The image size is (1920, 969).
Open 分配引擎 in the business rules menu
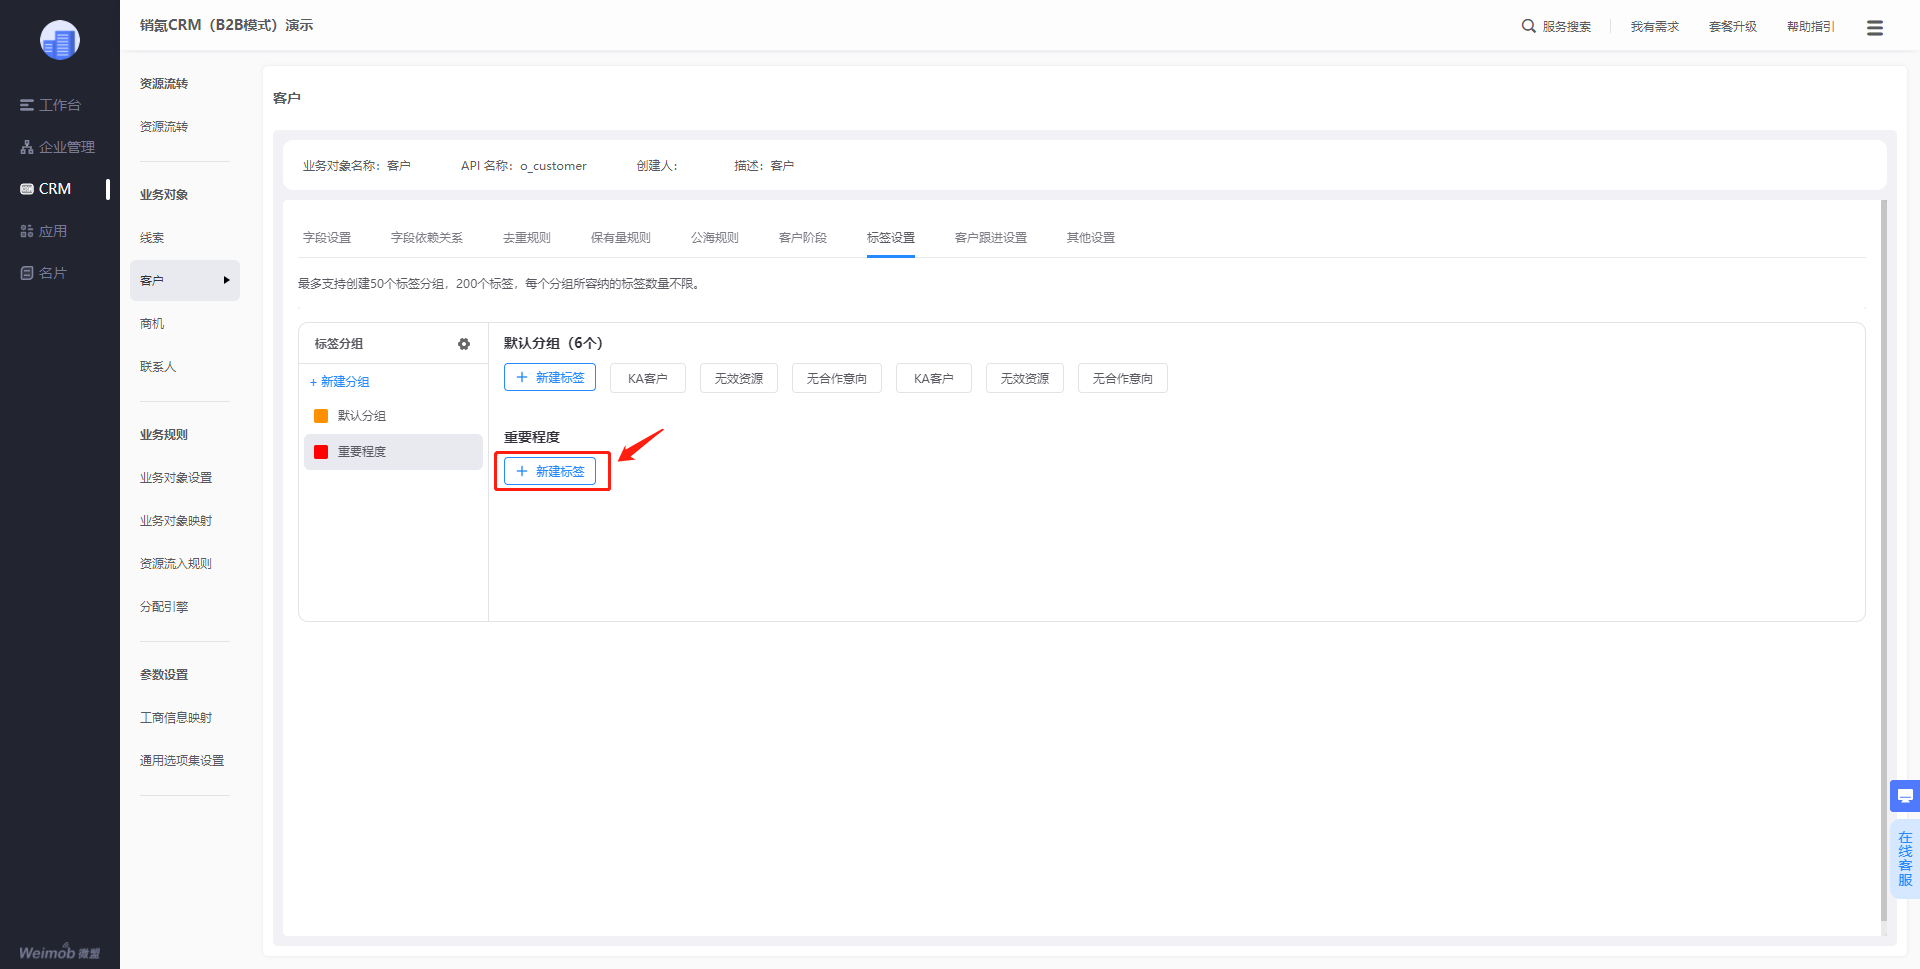164,607
